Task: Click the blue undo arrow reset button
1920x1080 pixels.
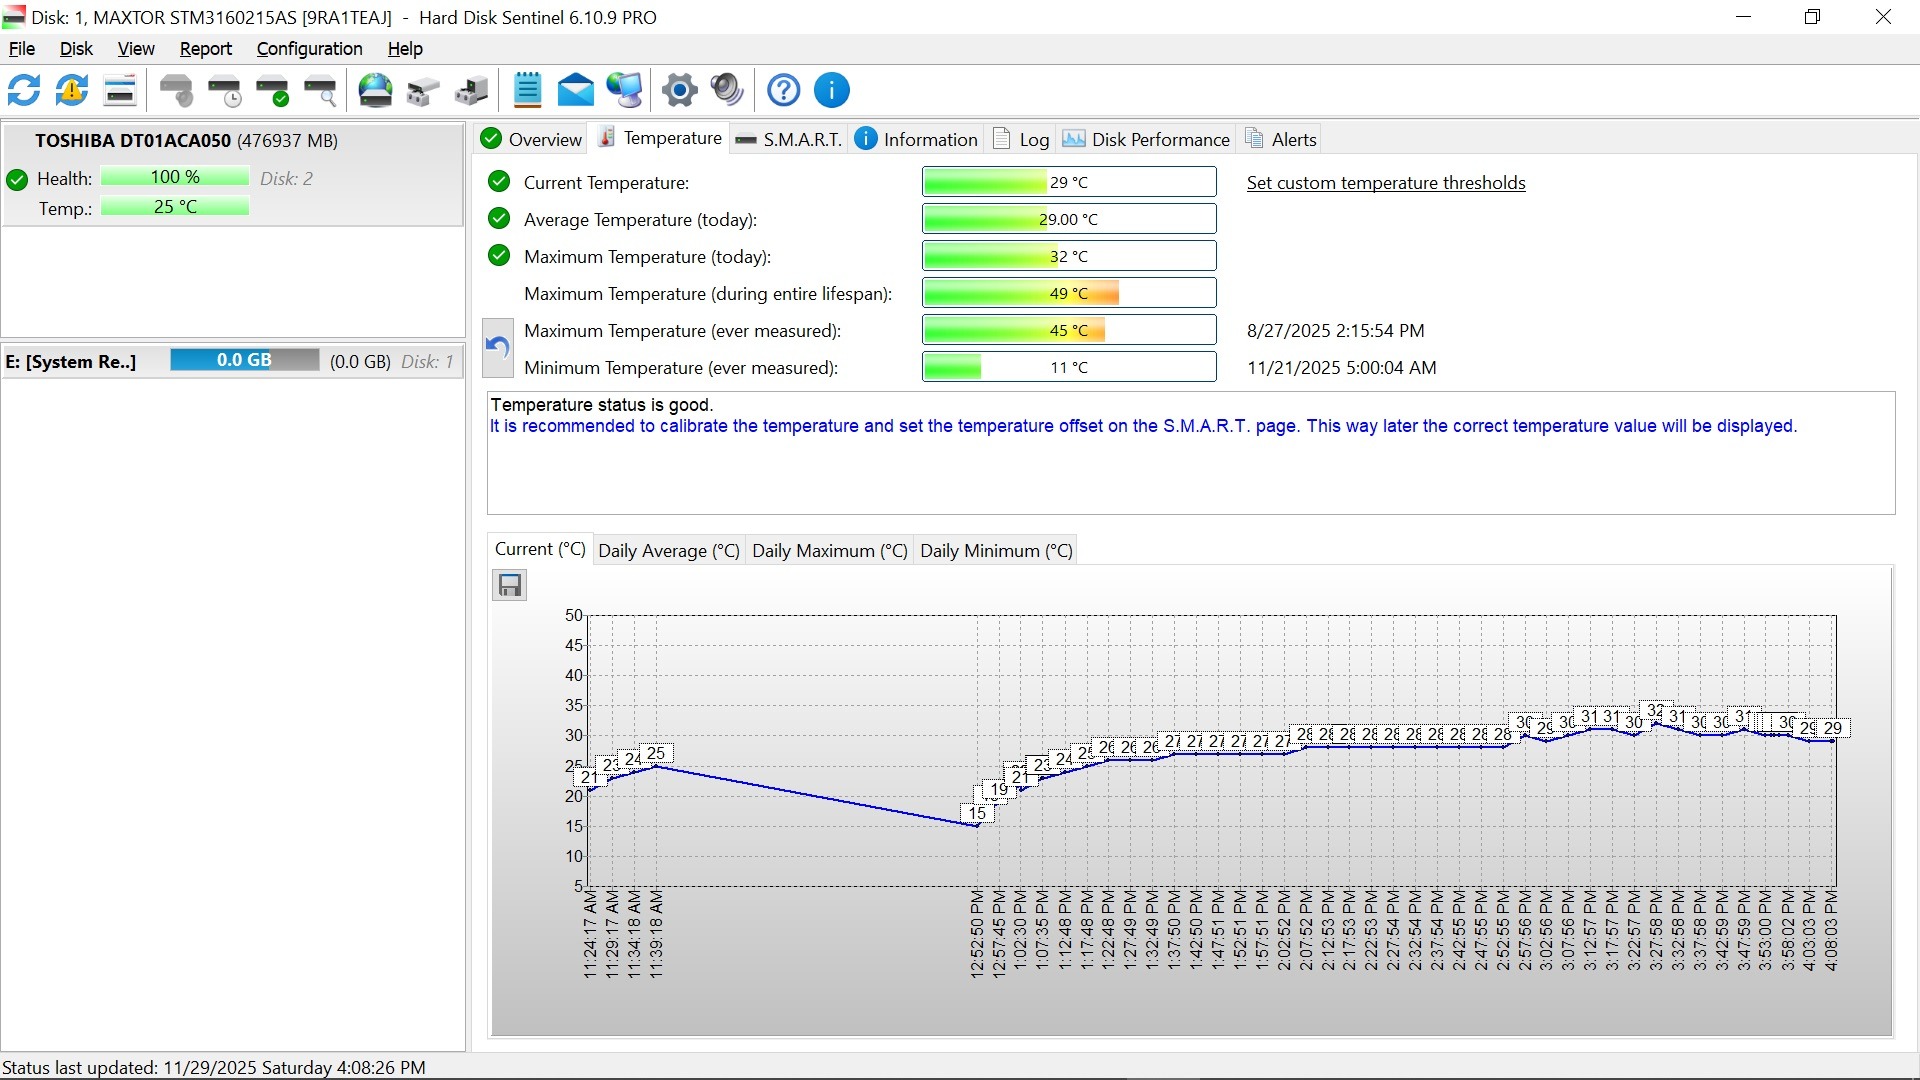Action: pos(498,347)
